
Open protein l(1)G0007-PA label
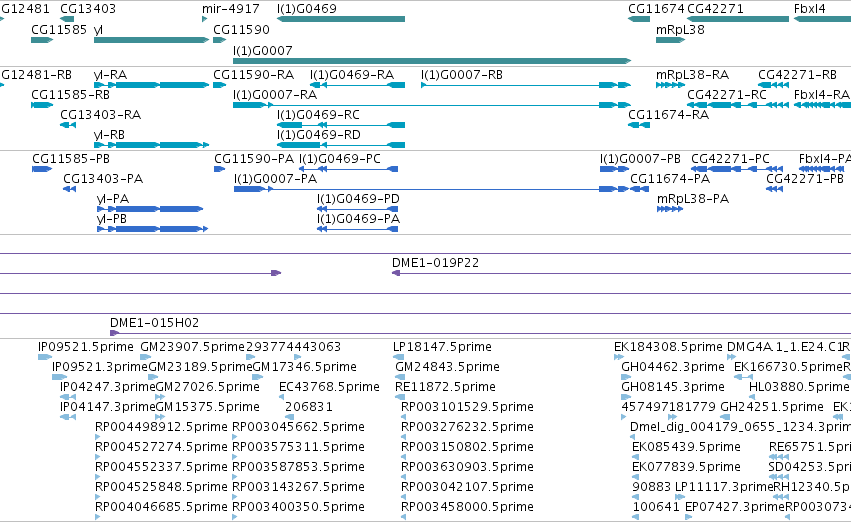pyautogui.click(x=276, y=179)
